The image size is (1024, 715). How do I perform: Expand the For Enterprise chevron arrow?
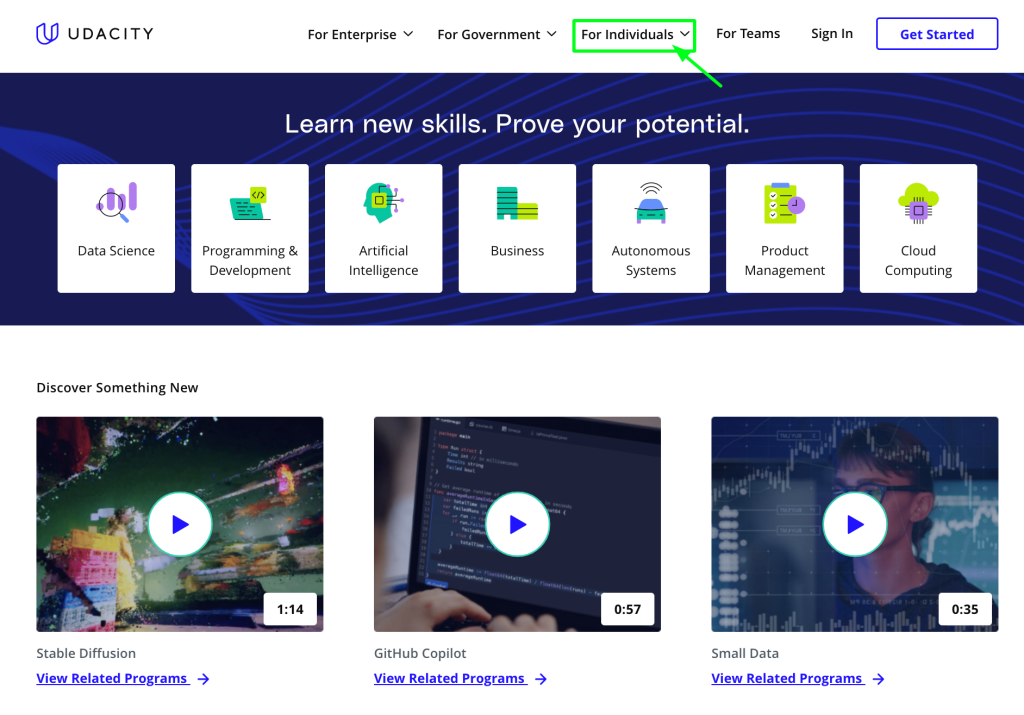408,34
